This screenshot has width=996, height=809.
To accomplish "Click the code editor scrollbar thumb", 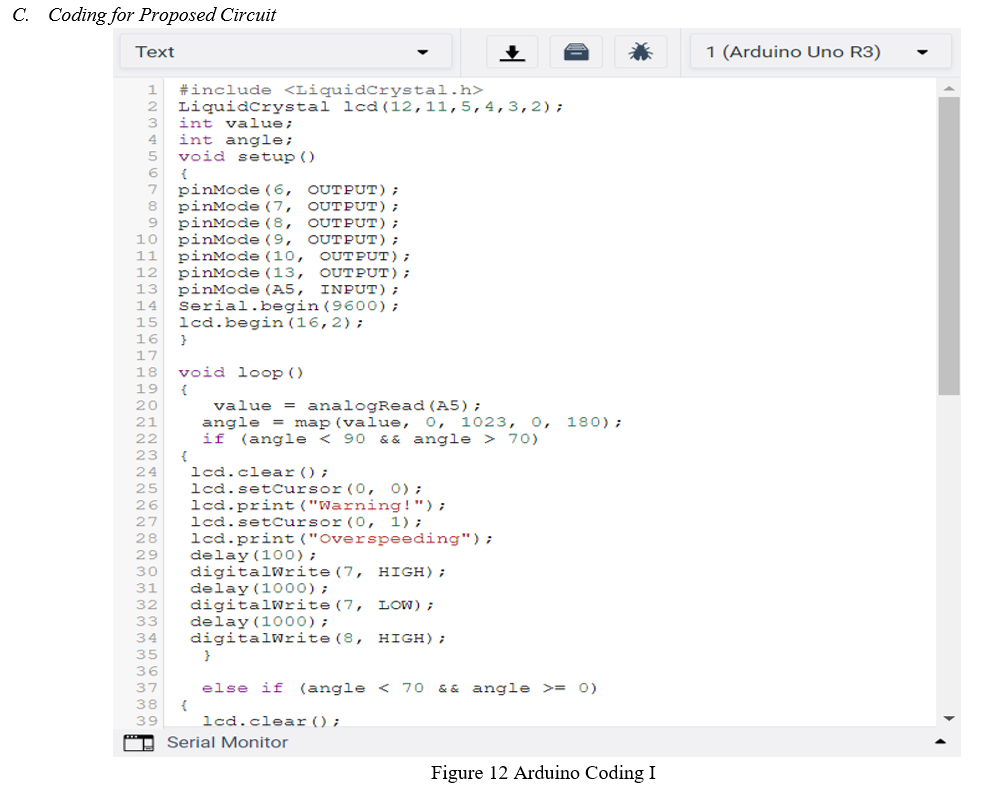I will 949,246.
